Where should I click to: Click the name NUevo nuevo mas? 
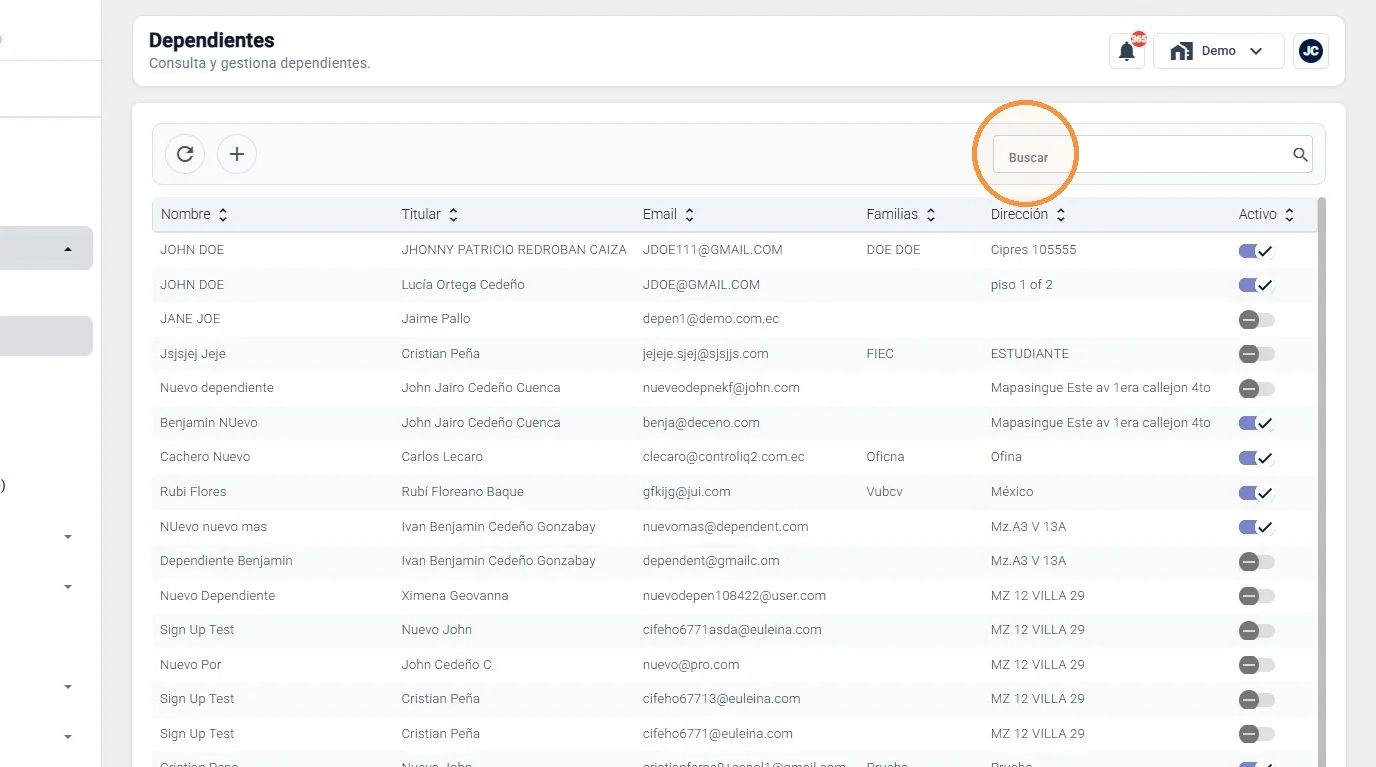coord(213,527)
